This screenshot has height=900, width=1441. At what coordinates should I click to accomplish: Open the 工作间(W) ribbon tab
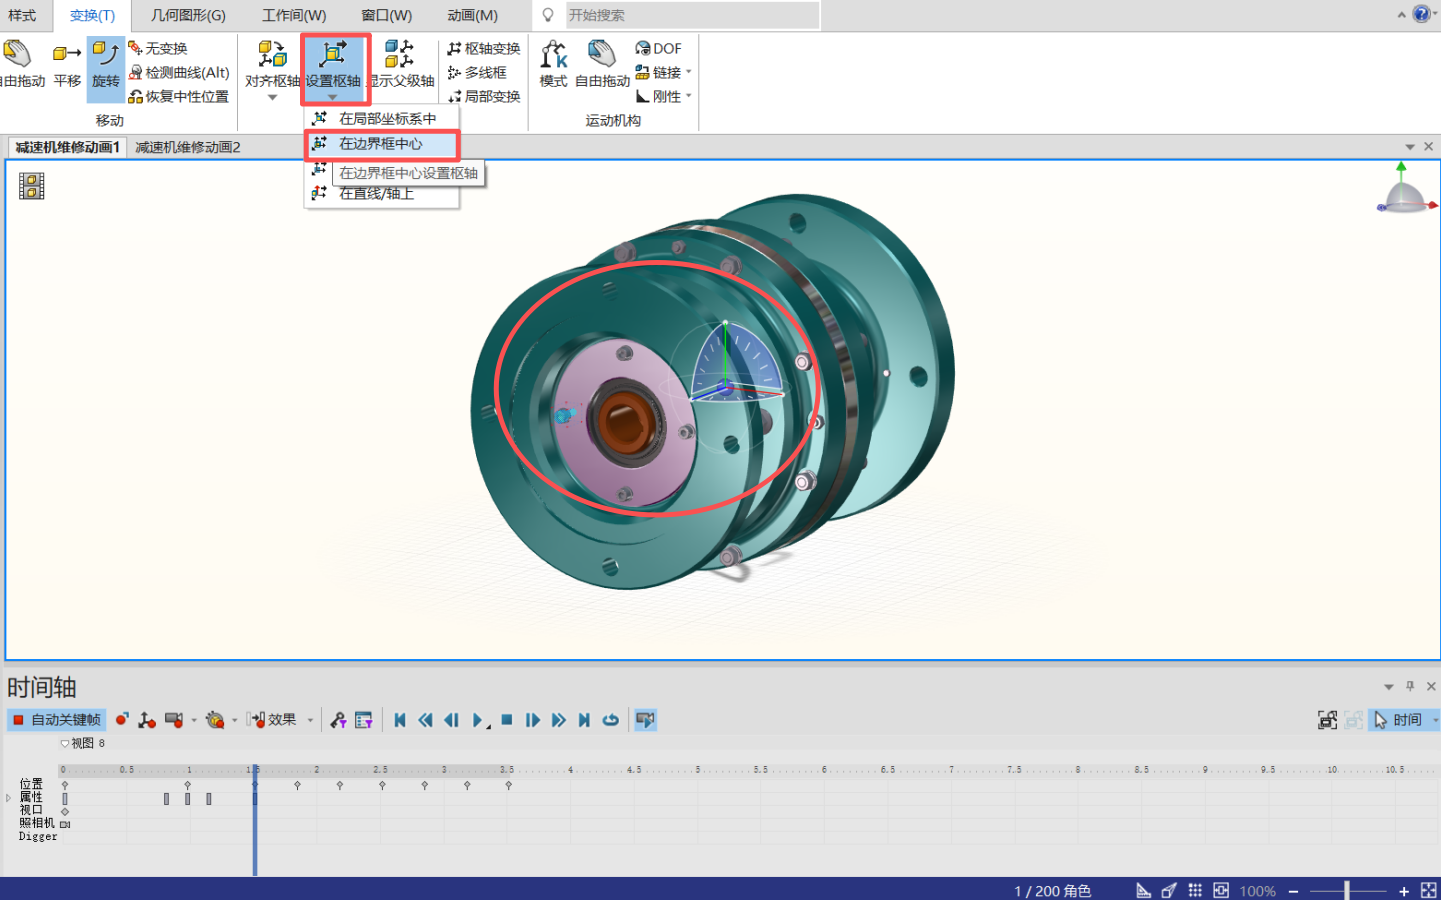[x=294, y=15]
